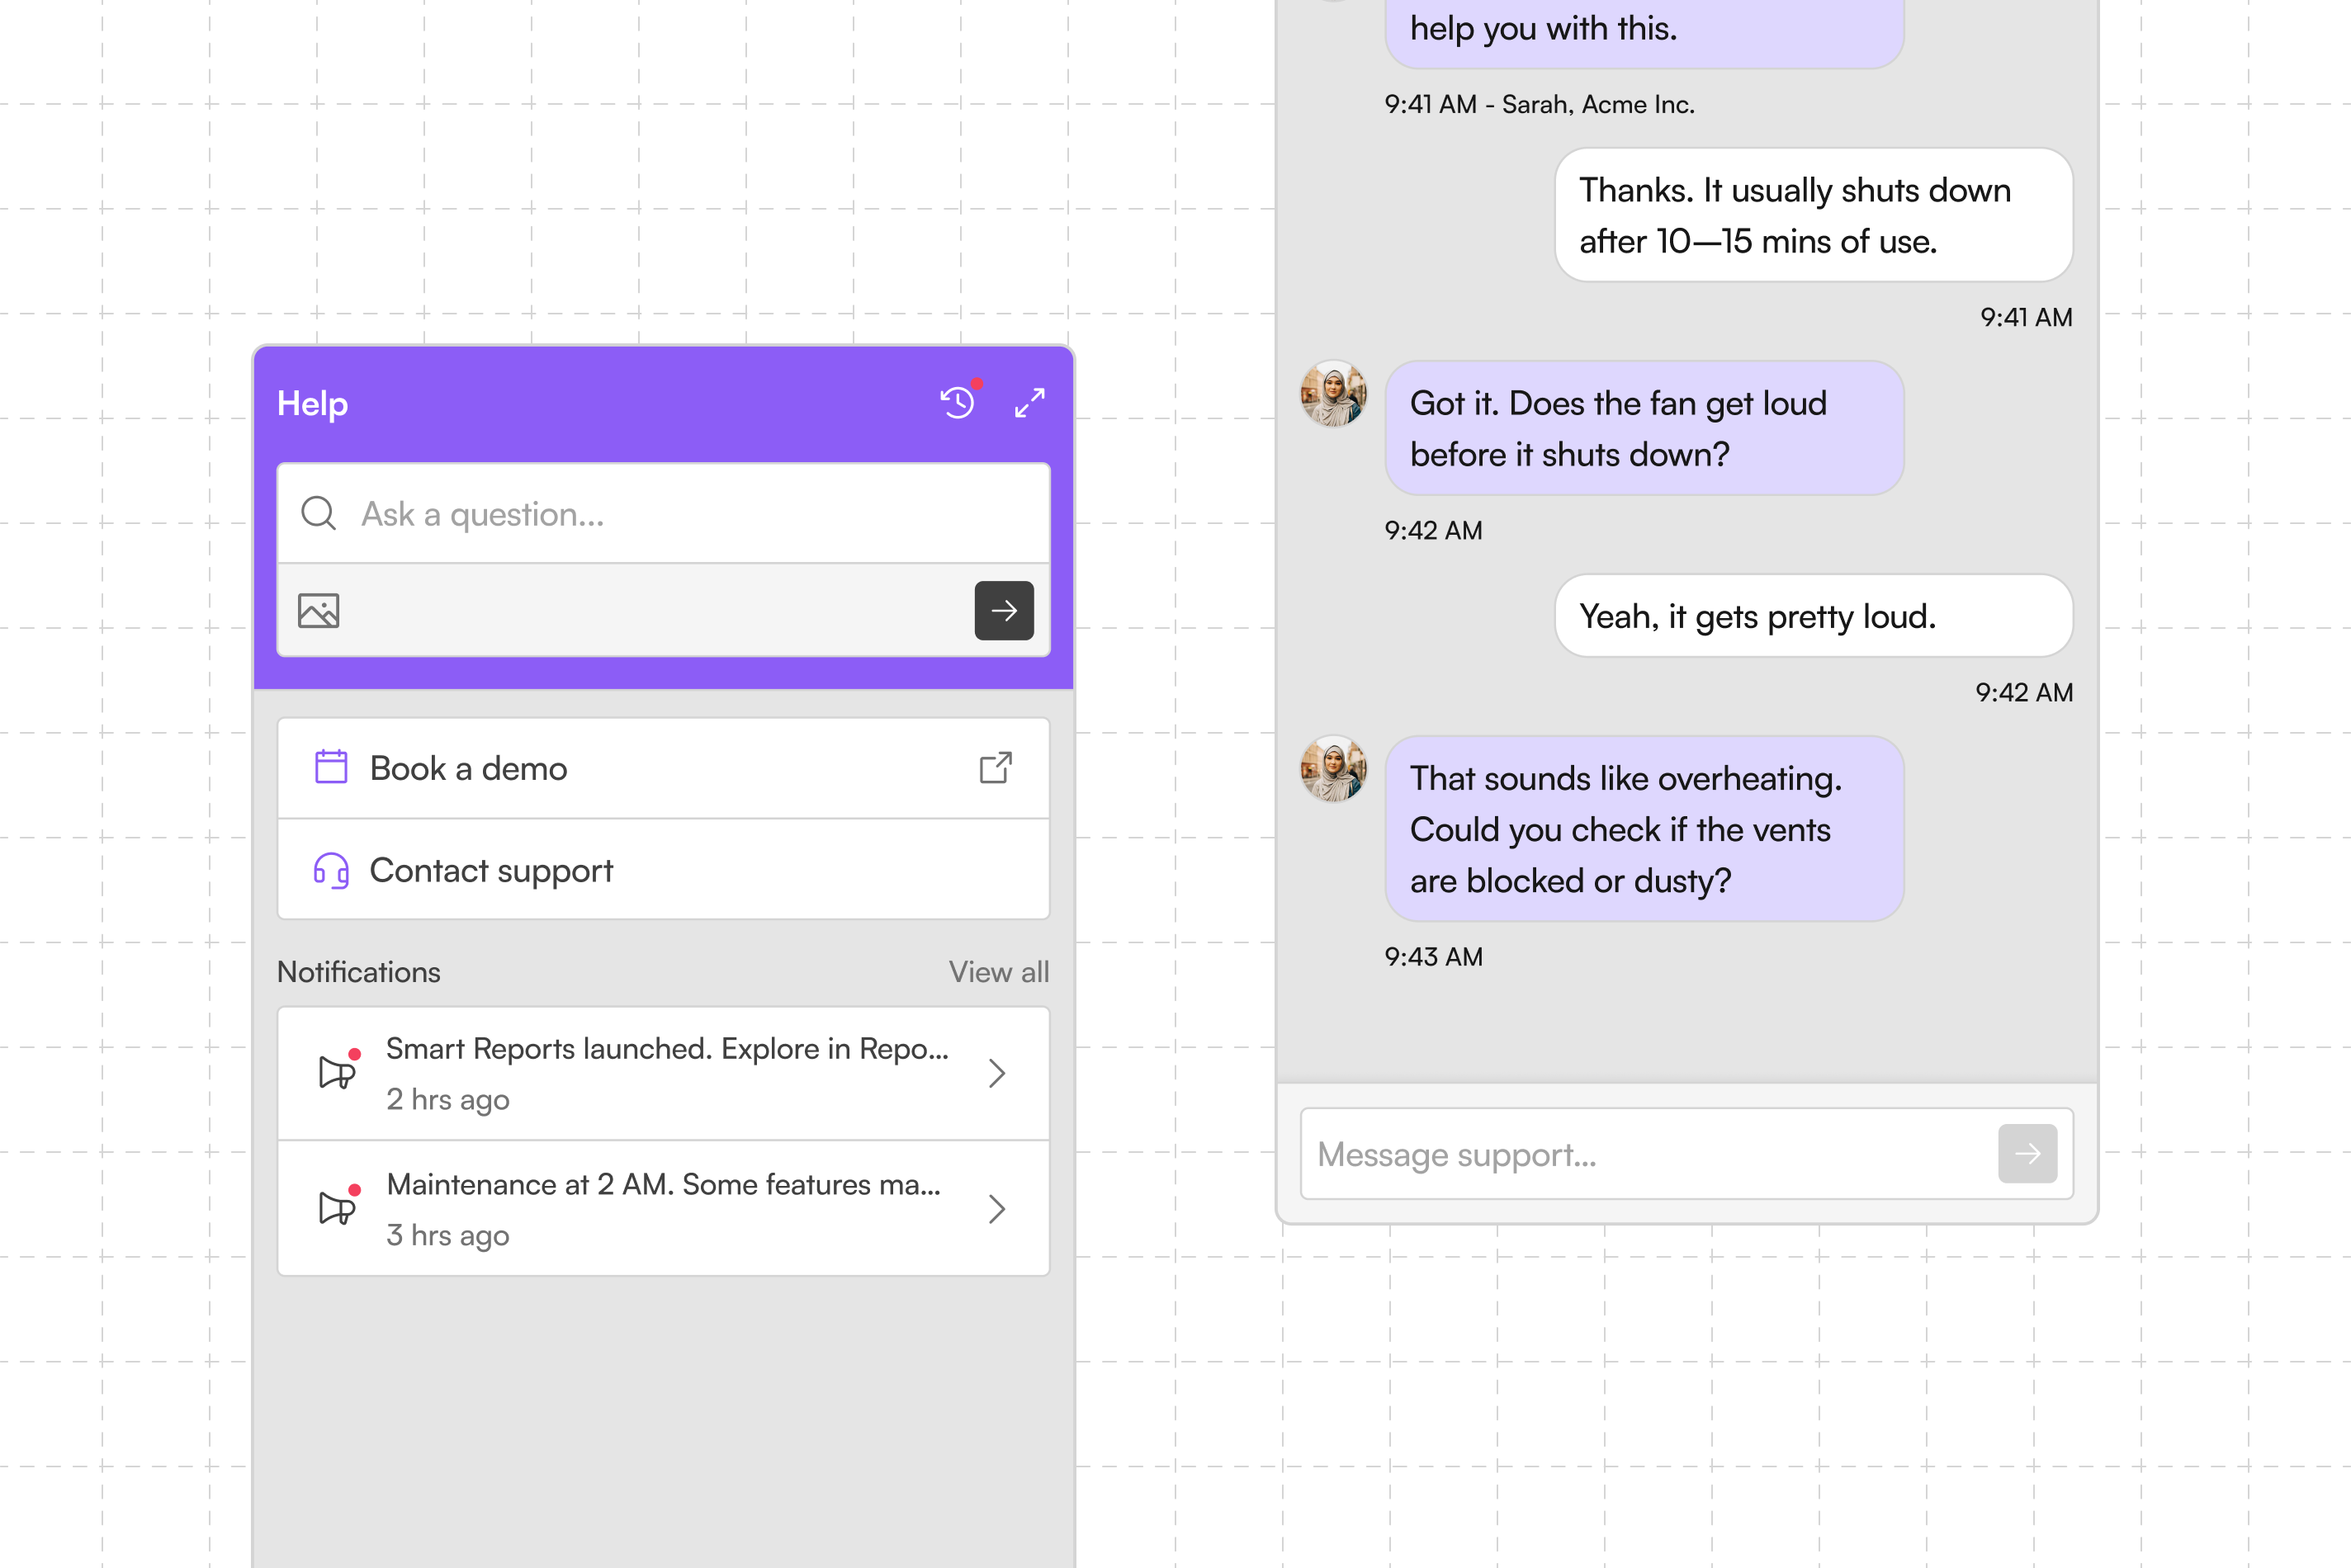Click the '2 hrs ago' timestamp
This screenshot has width=2351, height=1568.
click(x=448, y=1099)
